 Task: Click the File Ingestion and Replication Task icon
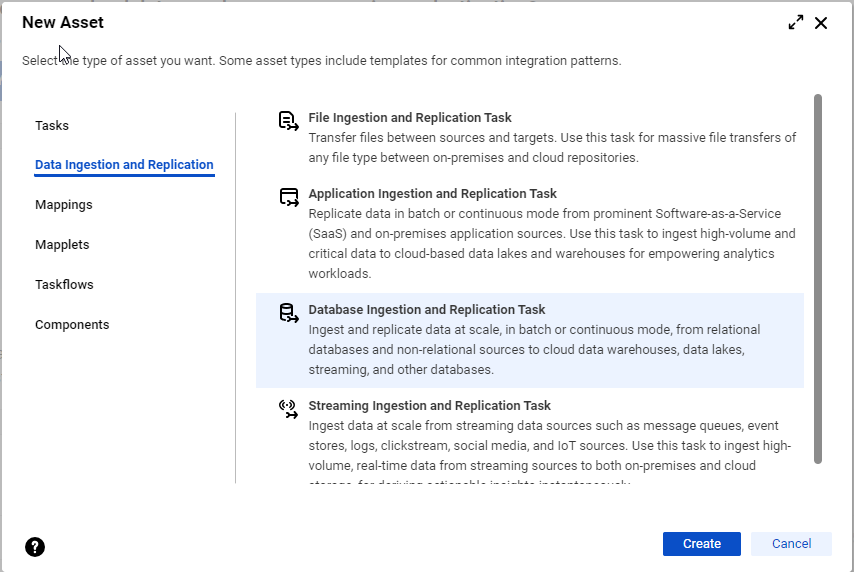289,121
